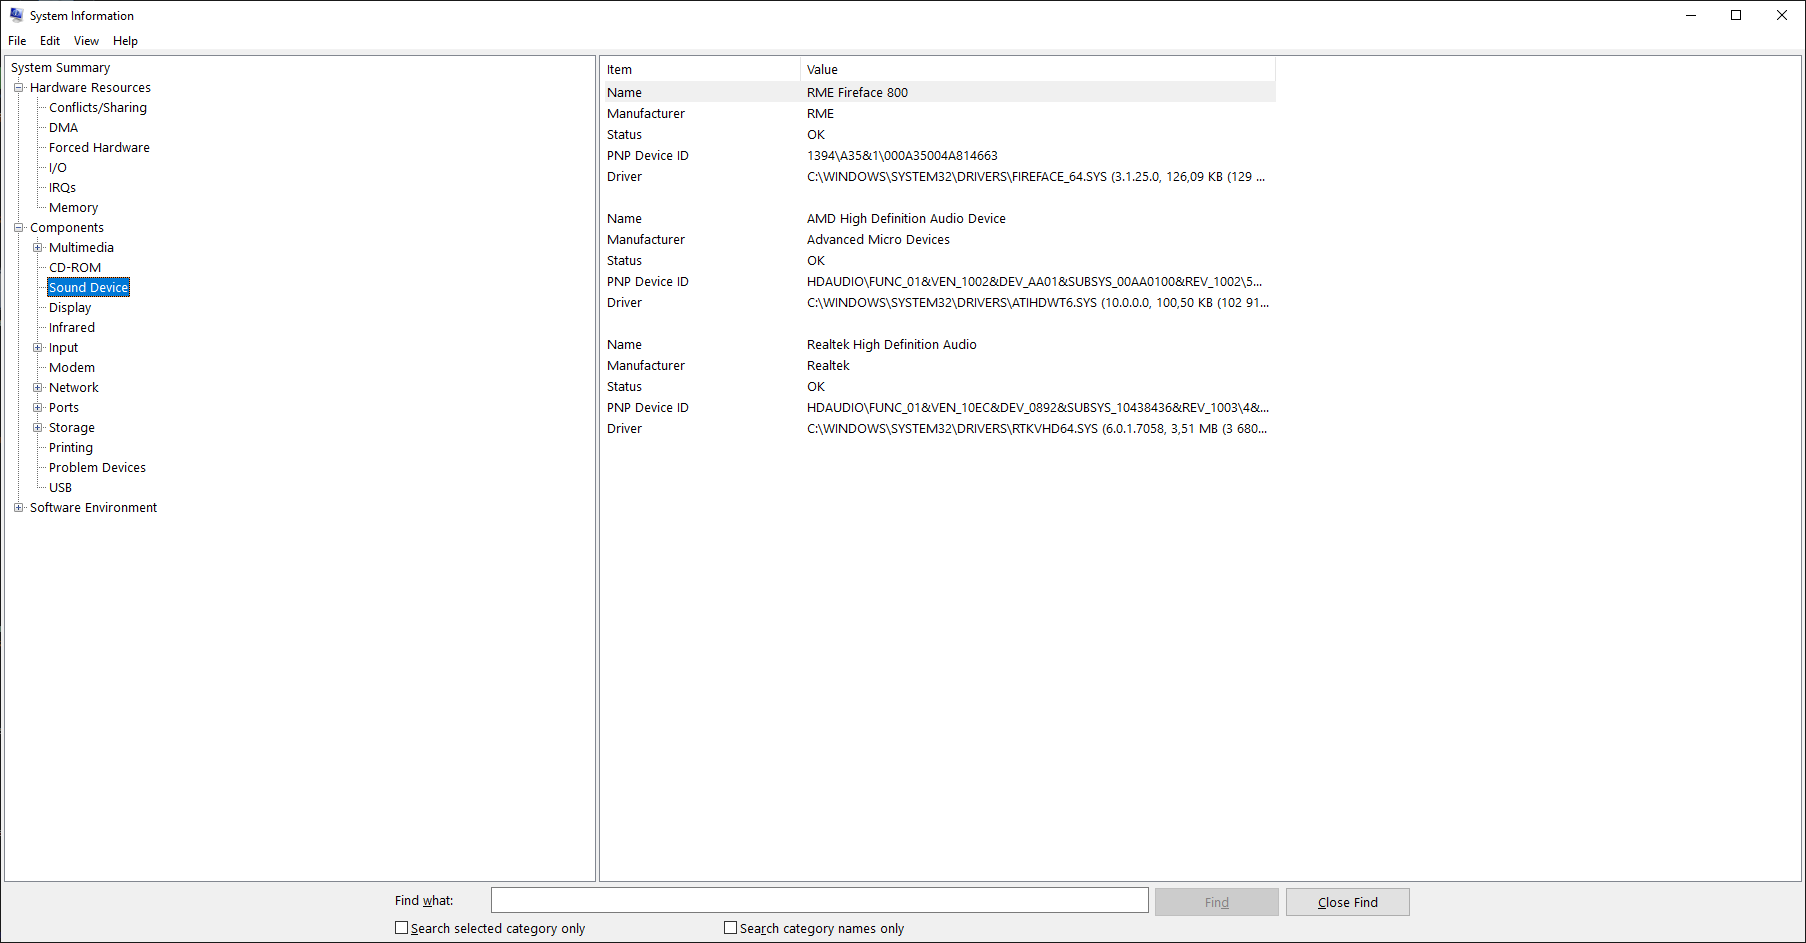1806x943 pixels.
Task: Click the Advanced Micro Devices manufacturer value
Action: point(878,239)
